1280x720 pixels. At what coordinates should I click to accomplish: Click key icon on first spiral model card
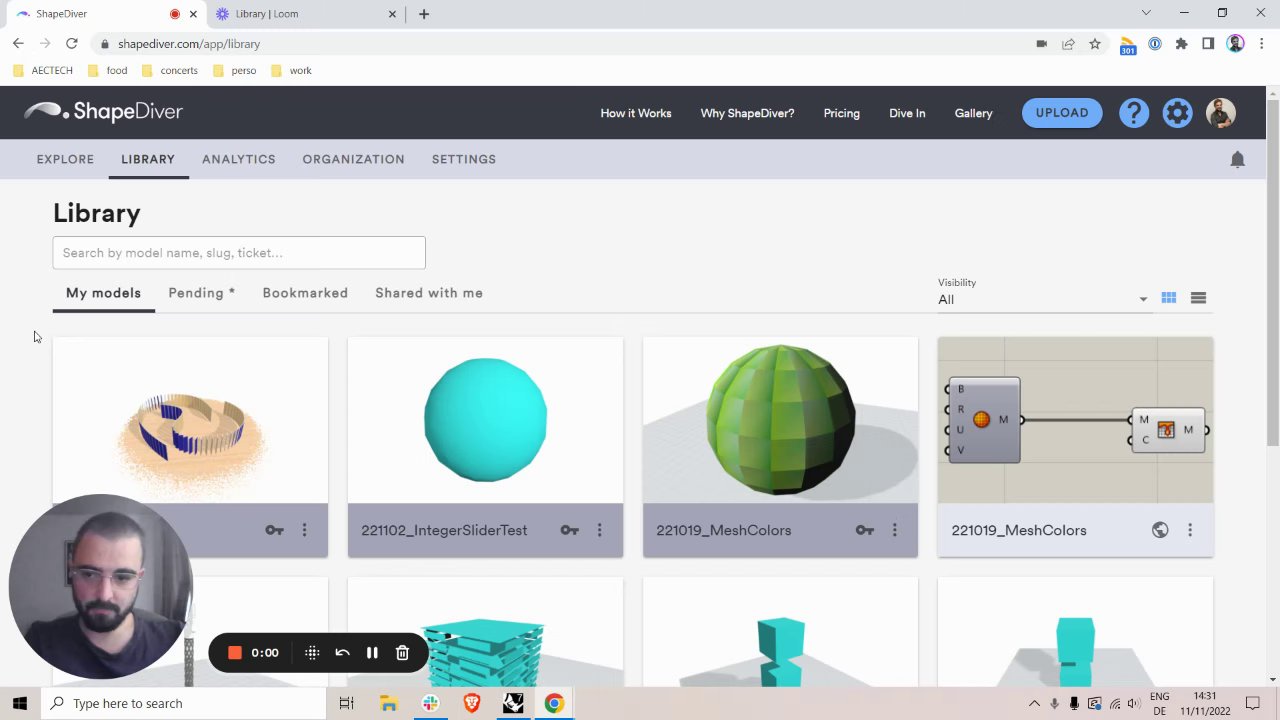pyautogui.click(x=274, y=530)
